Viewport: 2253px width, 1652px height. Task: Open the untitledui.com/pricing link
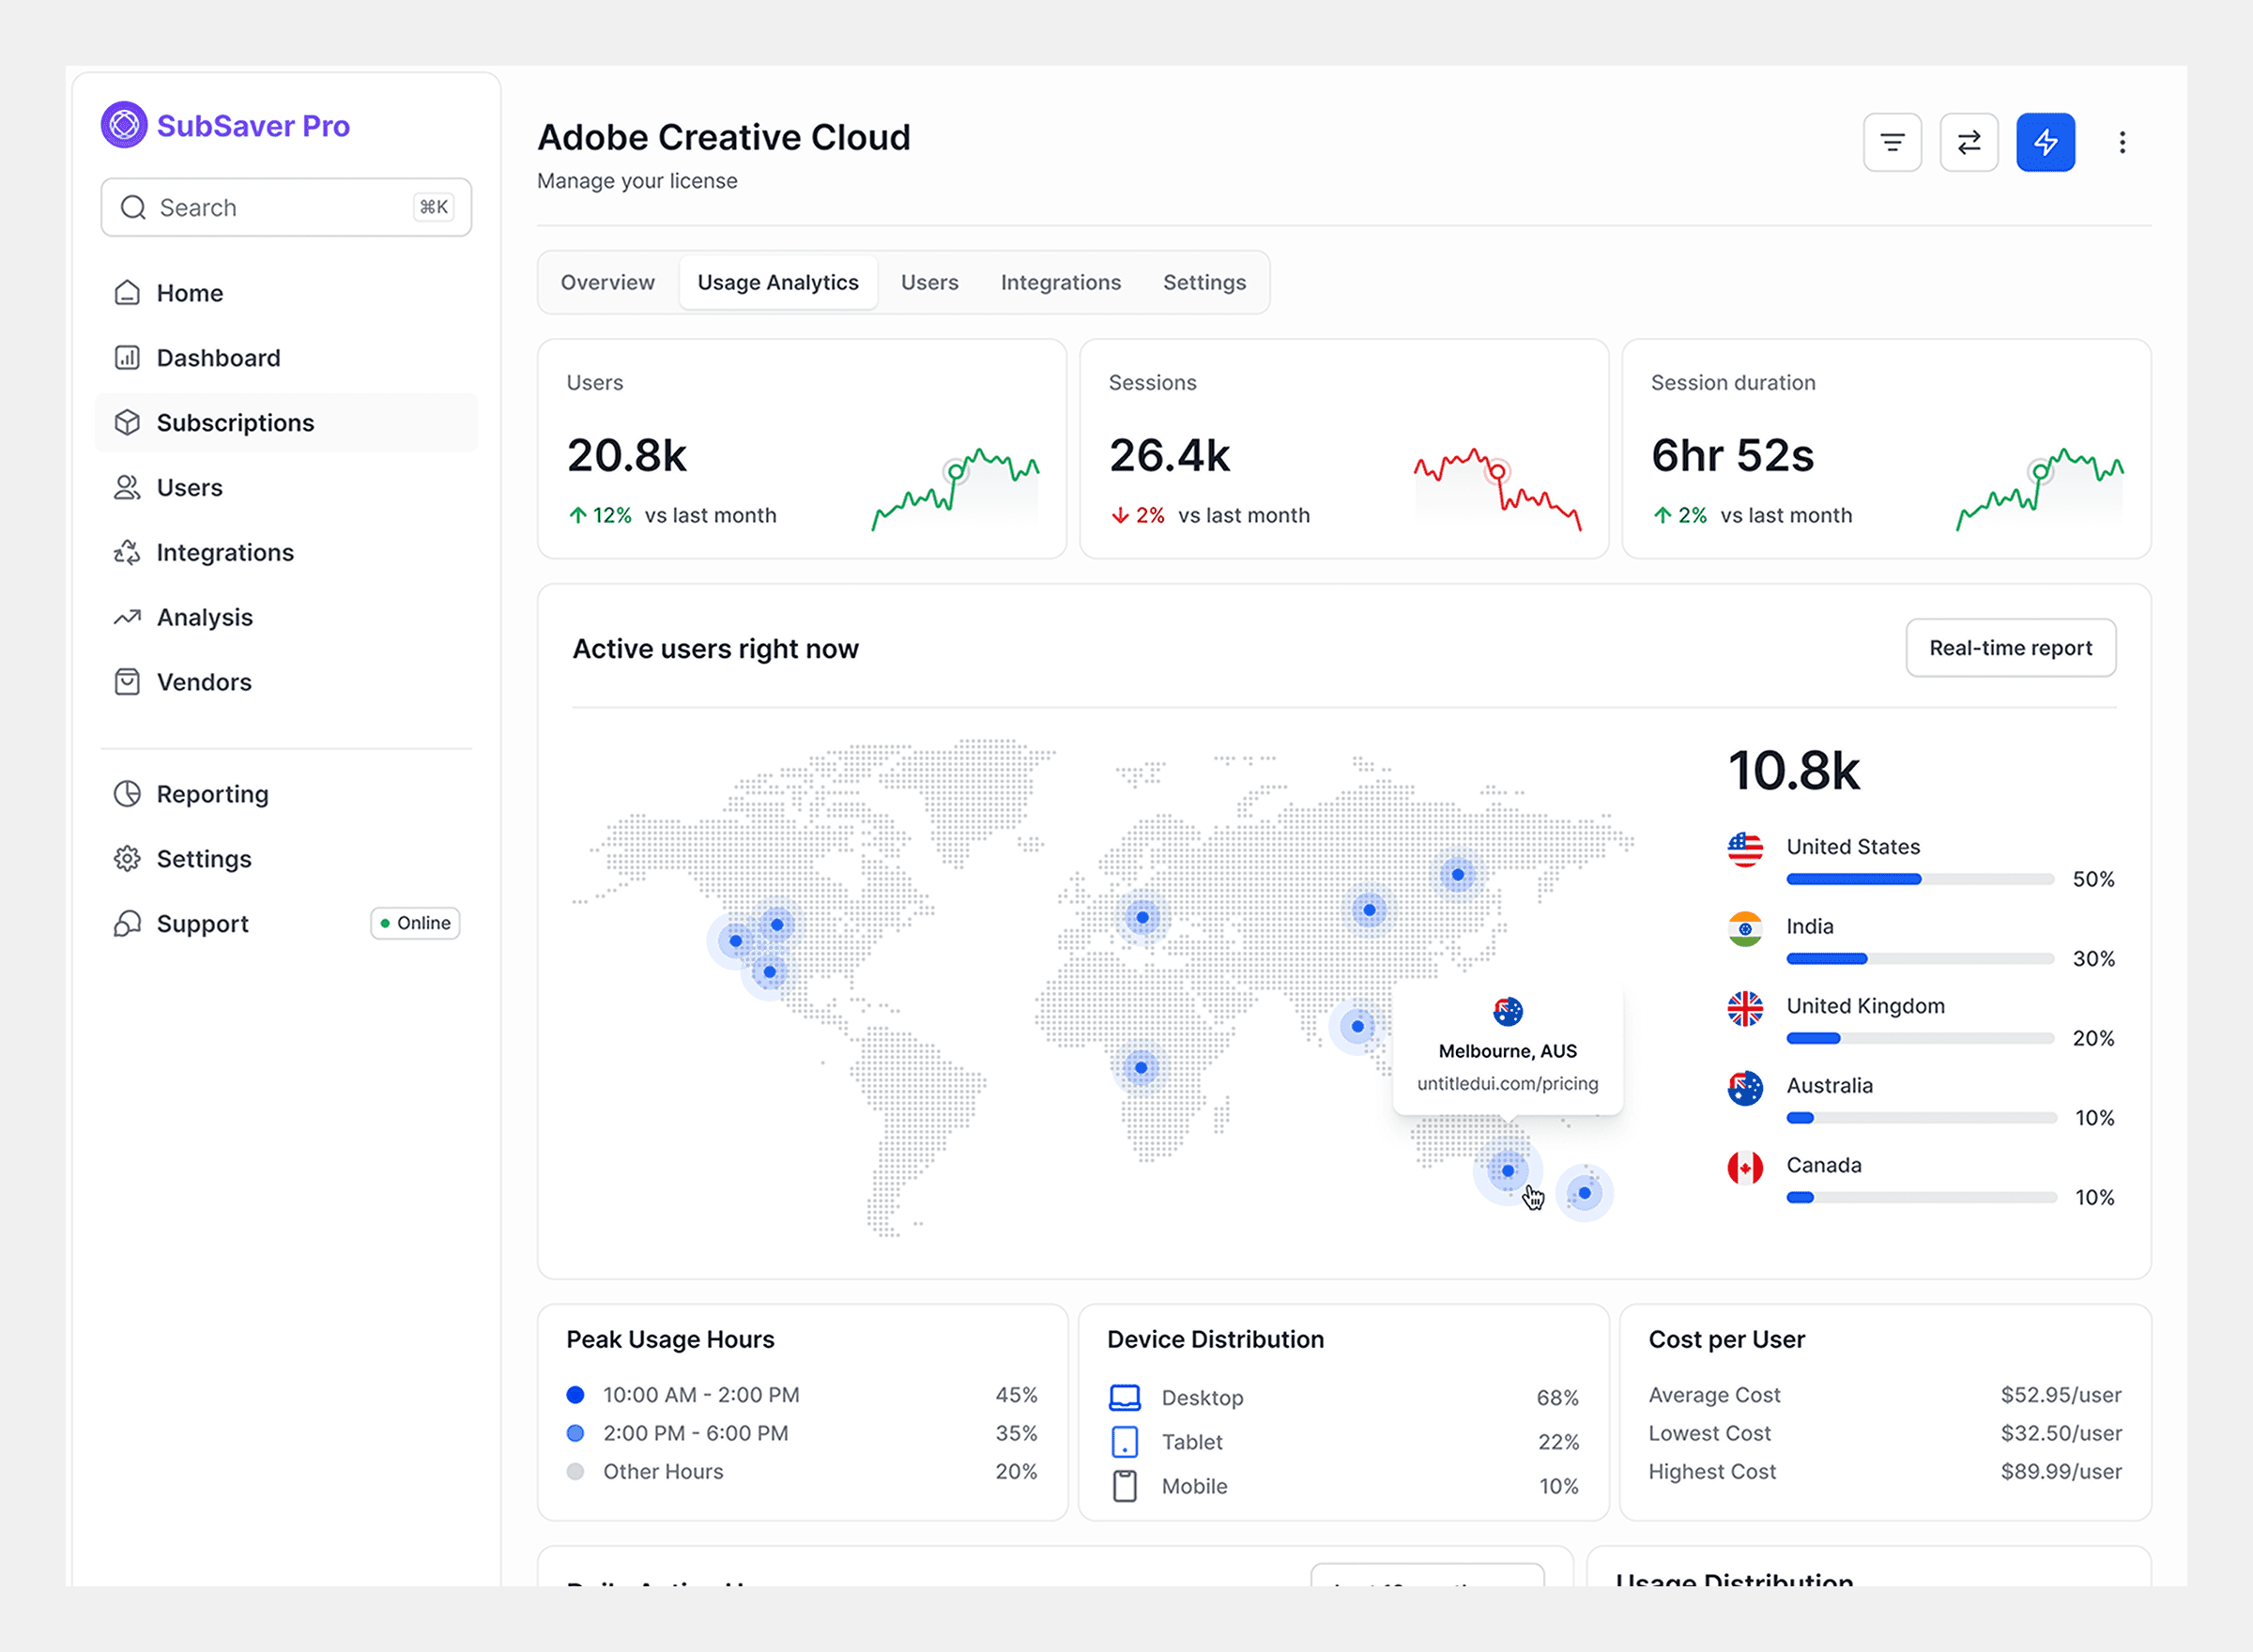point(1507,1083)
